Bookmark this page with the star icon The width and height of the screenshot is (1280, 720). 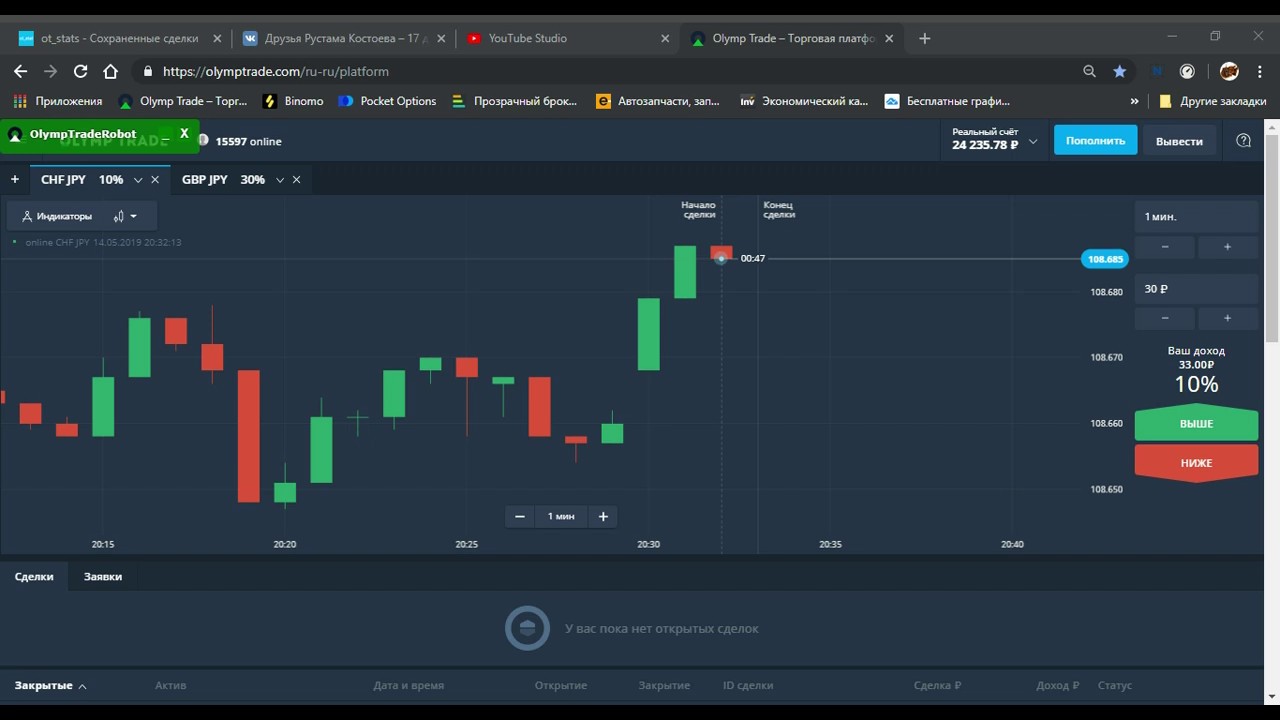point(1120,71)
